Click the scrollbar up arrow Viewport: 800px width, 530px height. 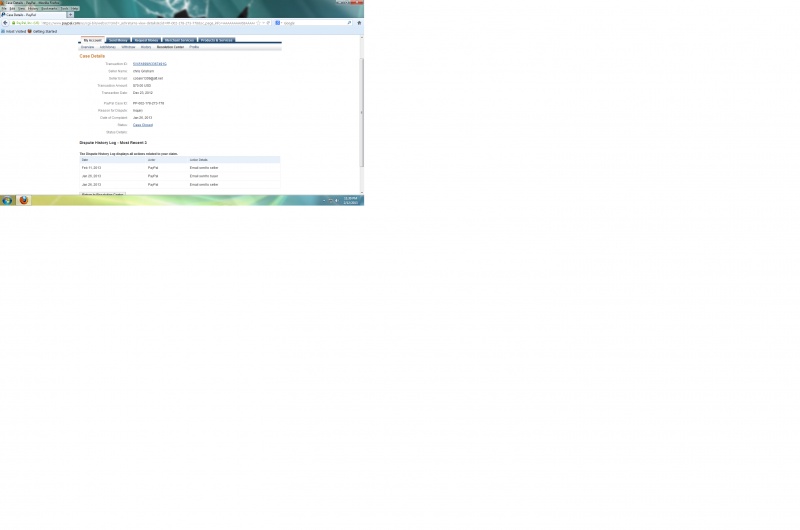pyautogui.click(x=362, y=38)
